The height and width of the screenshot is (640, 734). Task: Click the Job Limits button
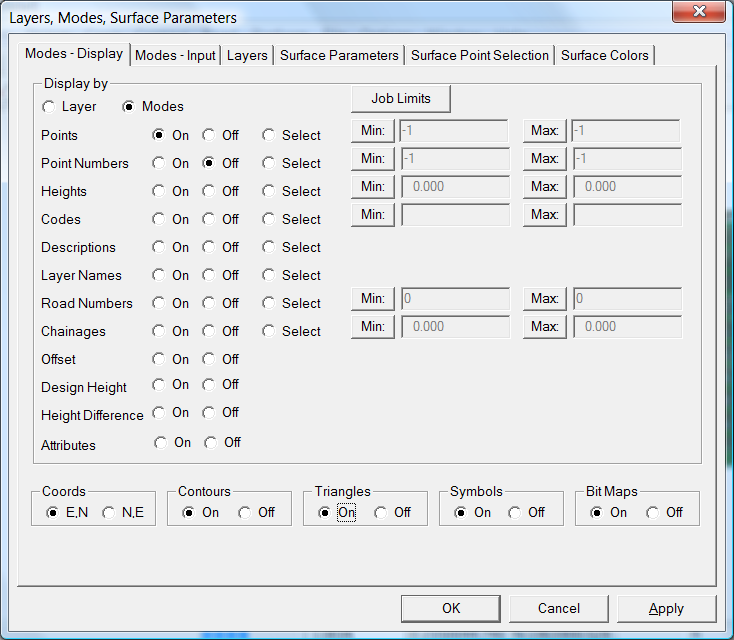(x=401, y=98)
